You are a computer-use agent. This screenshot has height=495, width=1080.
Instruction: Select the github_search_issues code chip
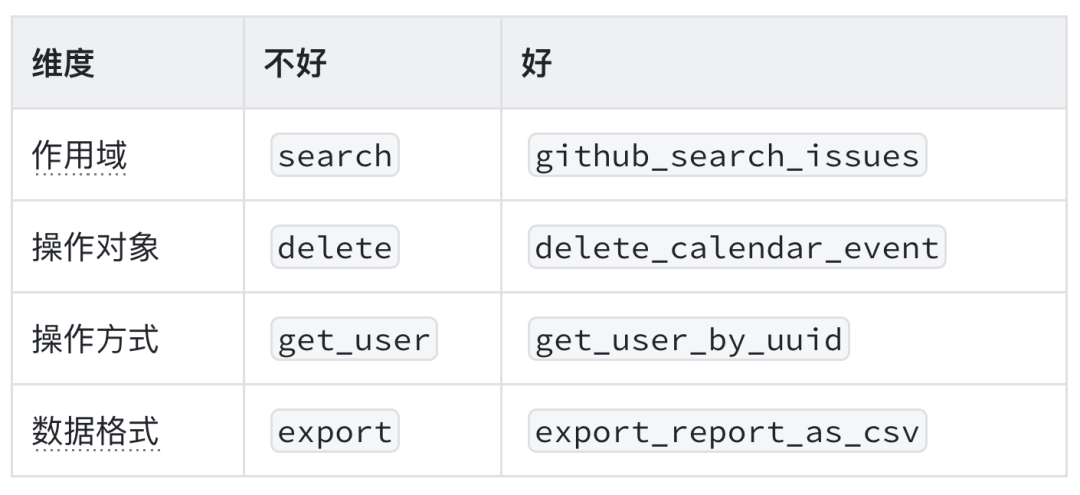(727, 156)
